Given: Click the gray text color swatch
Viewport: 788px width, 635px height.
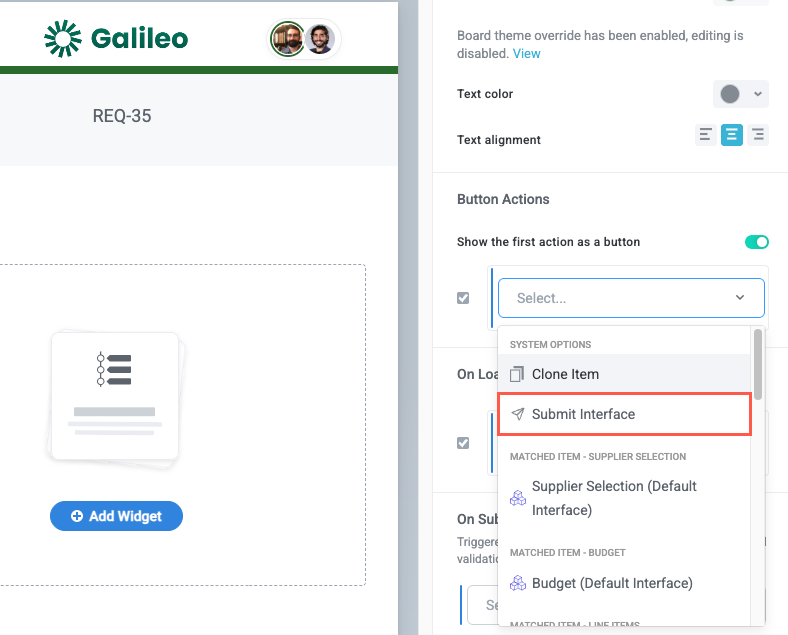Looking at the screenshot, I should click(x=730, y=94).
